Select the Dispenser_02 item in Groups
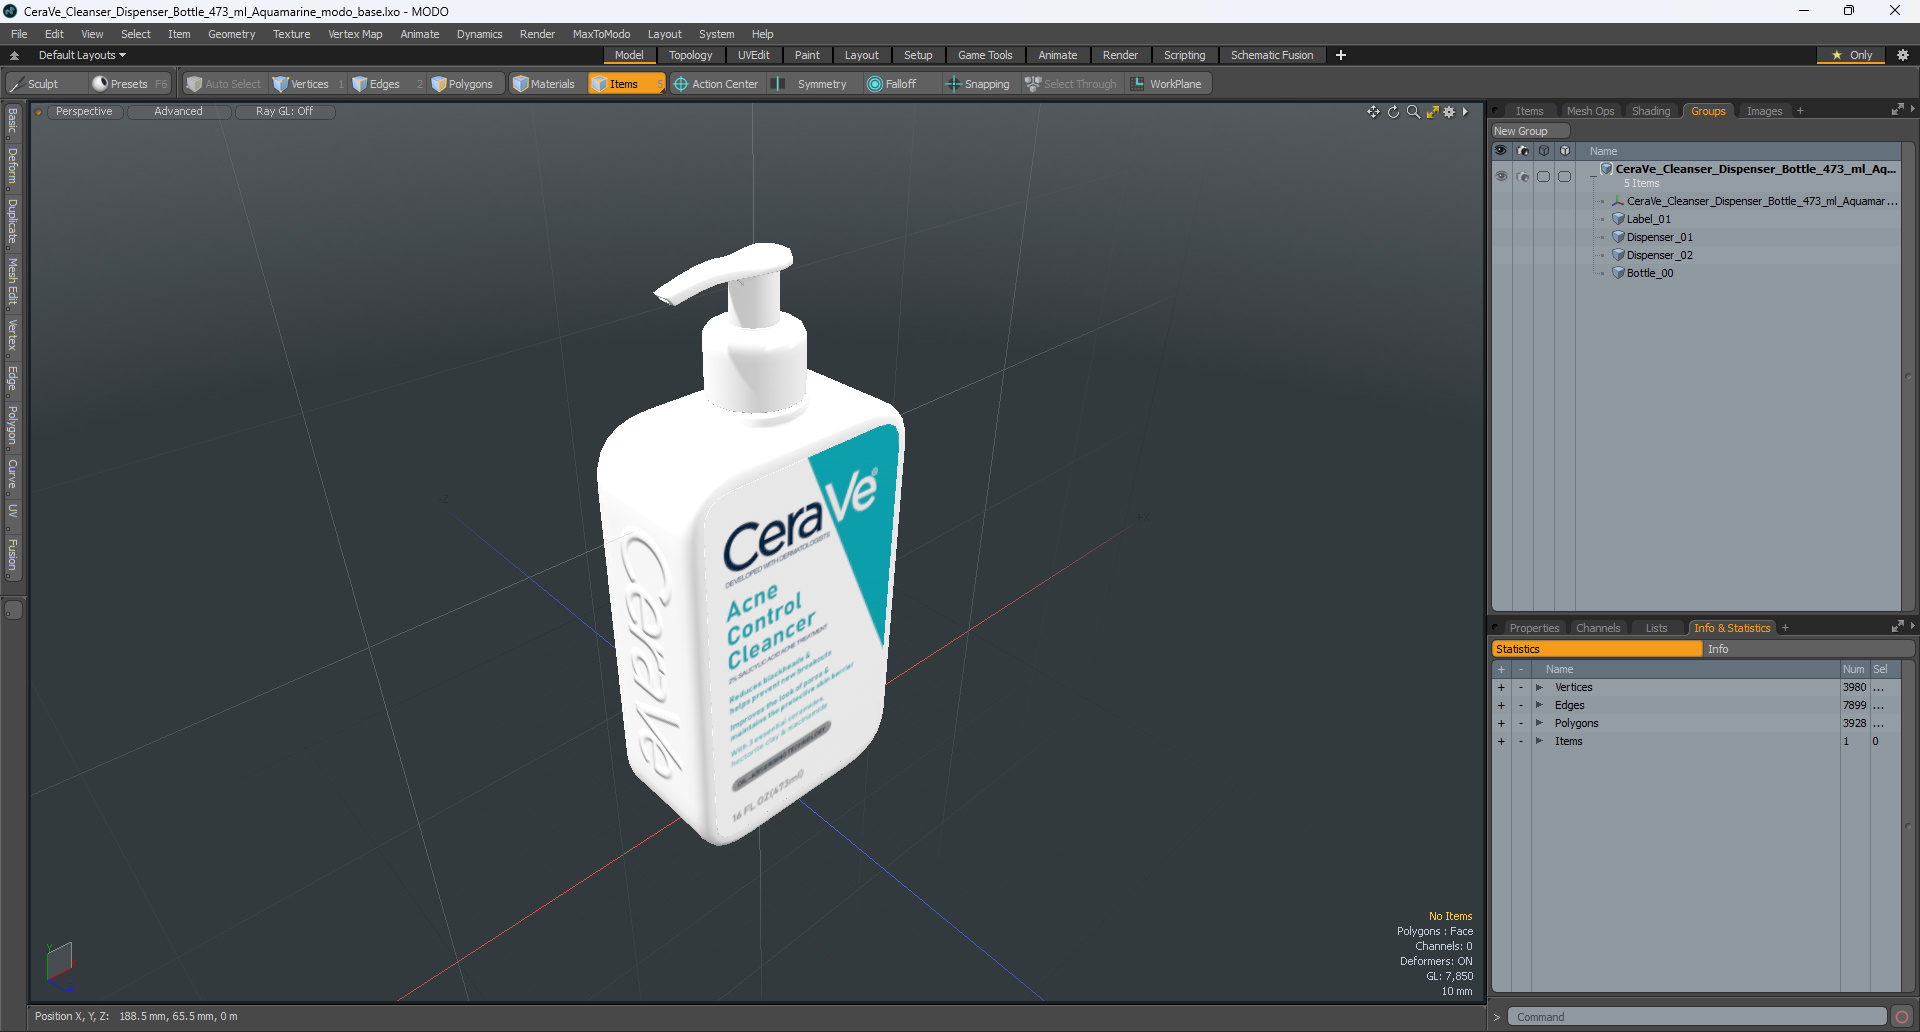 click(1659, 255)
